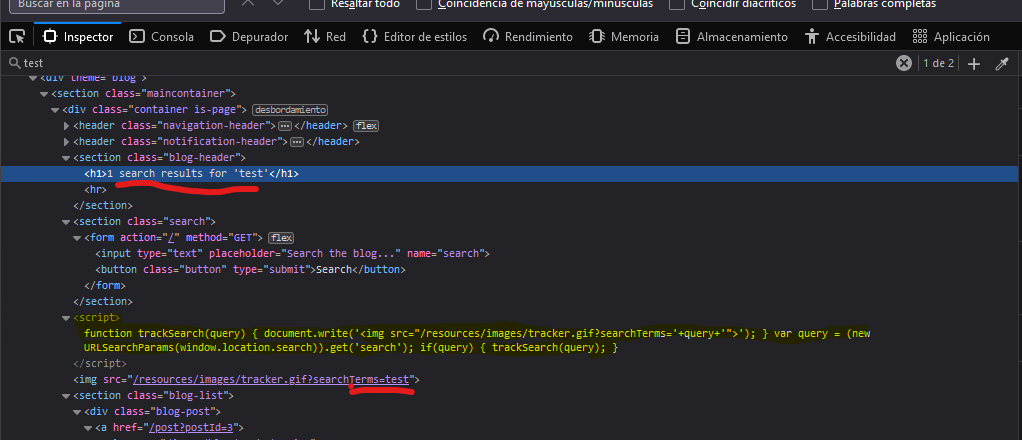Switch to the Consola tab
The image size is (1022, 440).
click(x=162, y=37)
